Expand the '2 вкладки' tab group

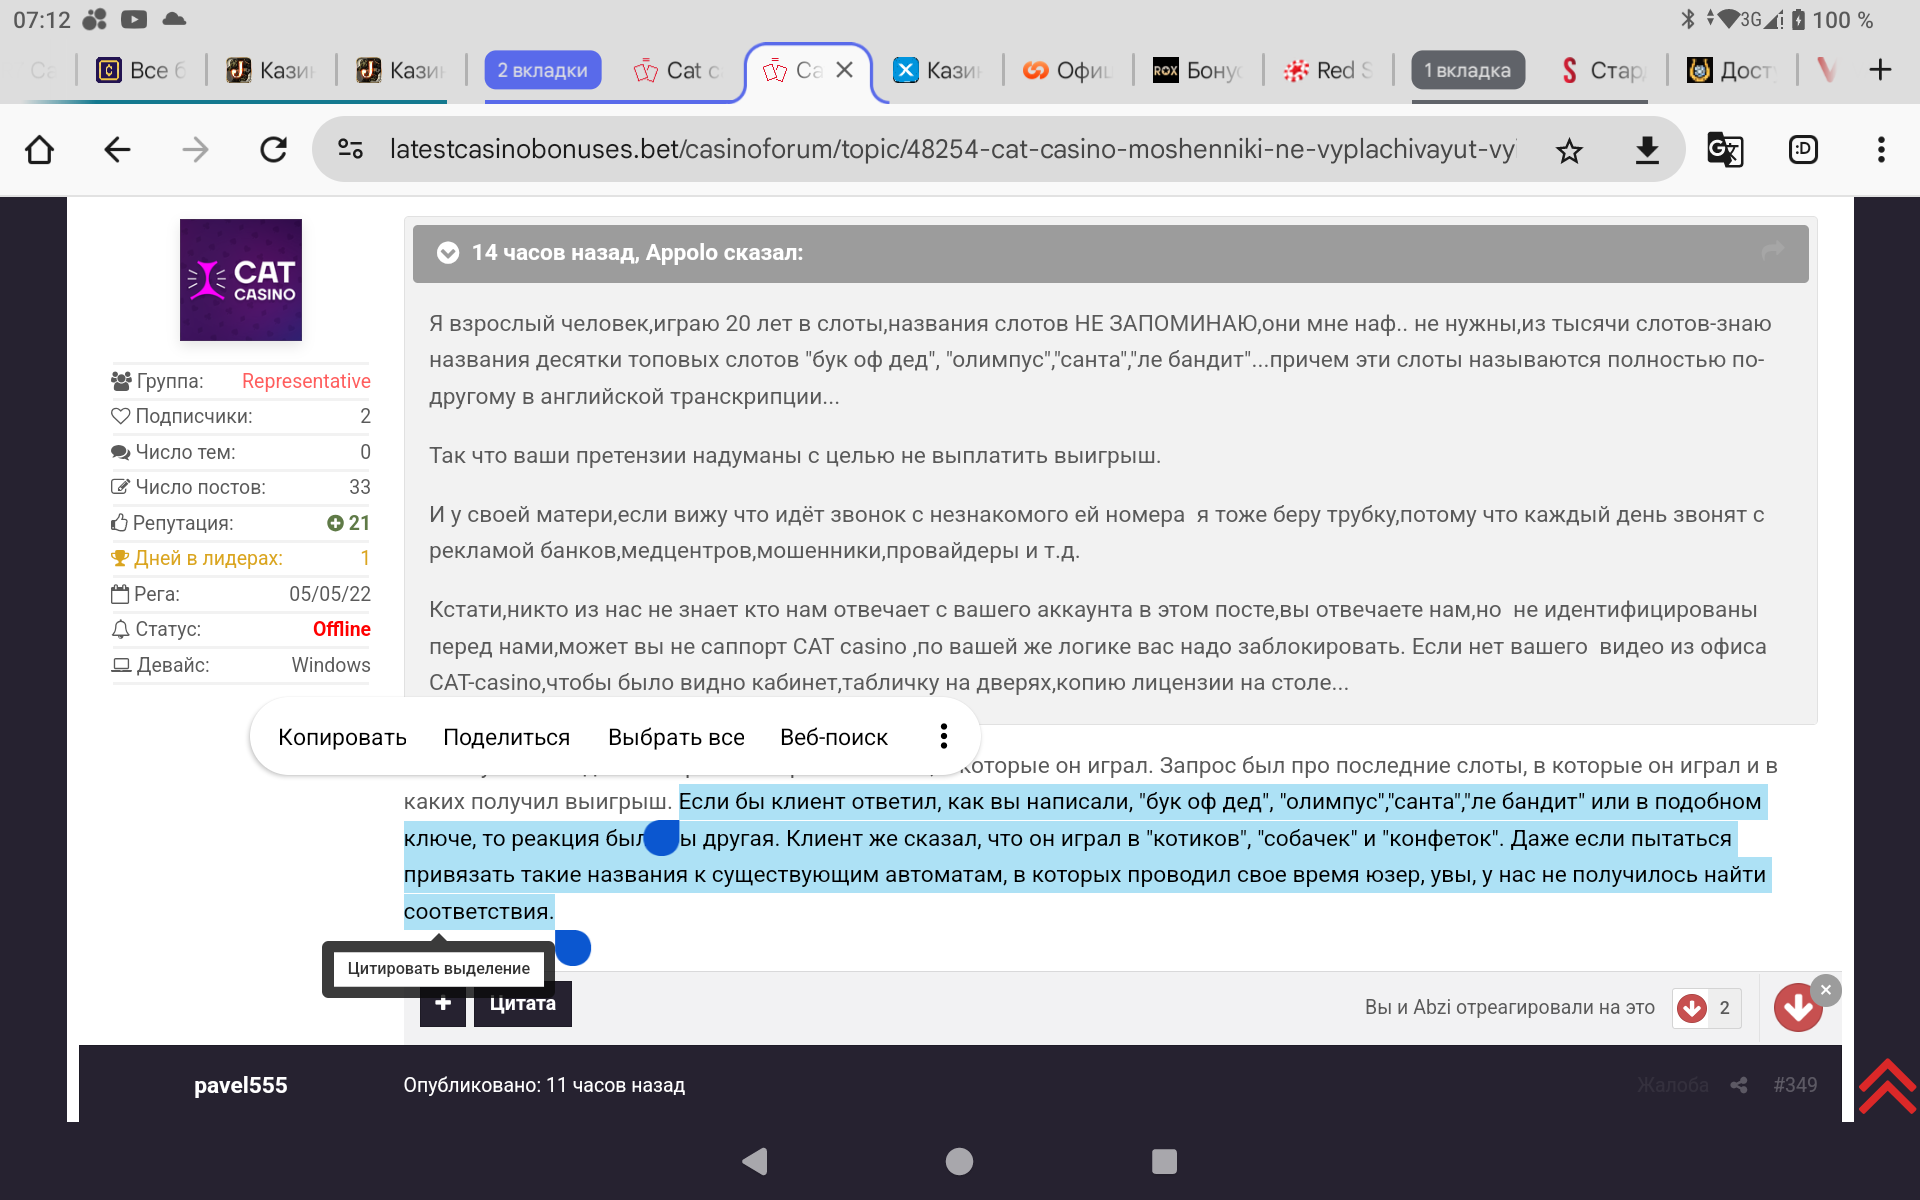[x=542, y=70]
